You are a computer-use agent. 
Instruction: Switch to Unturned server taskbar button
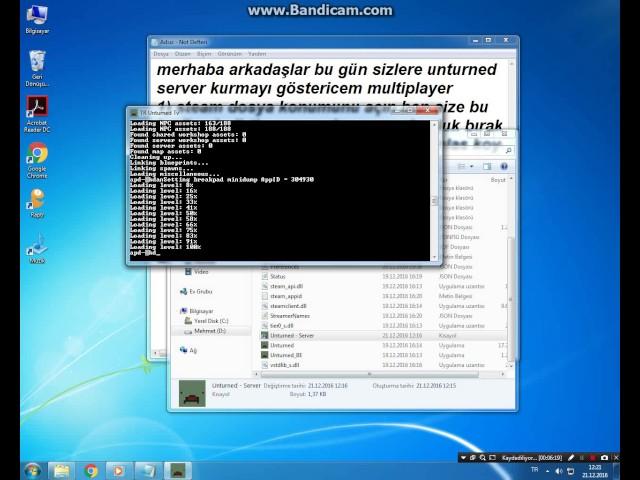point(178,471)
